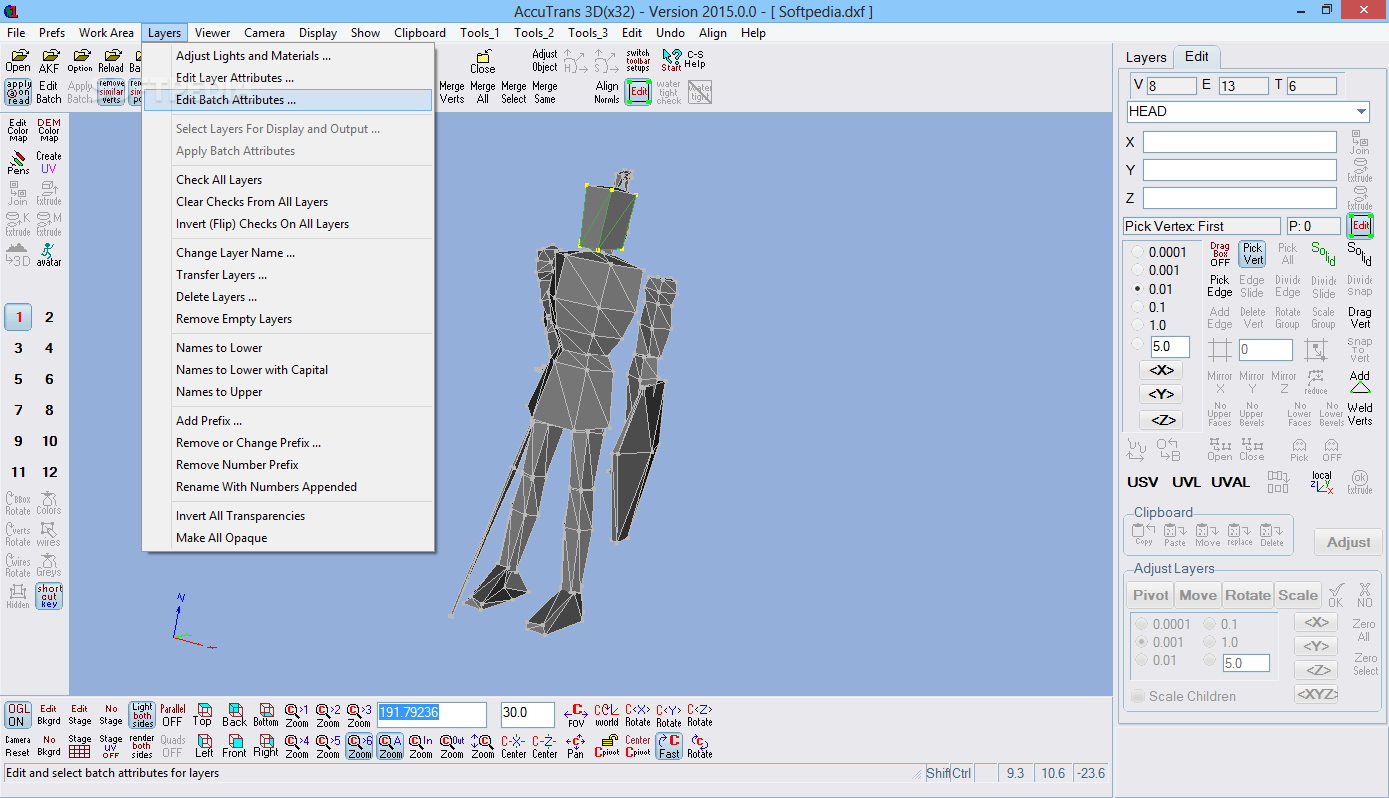Click the Camera Pan icon

point(575,746)
